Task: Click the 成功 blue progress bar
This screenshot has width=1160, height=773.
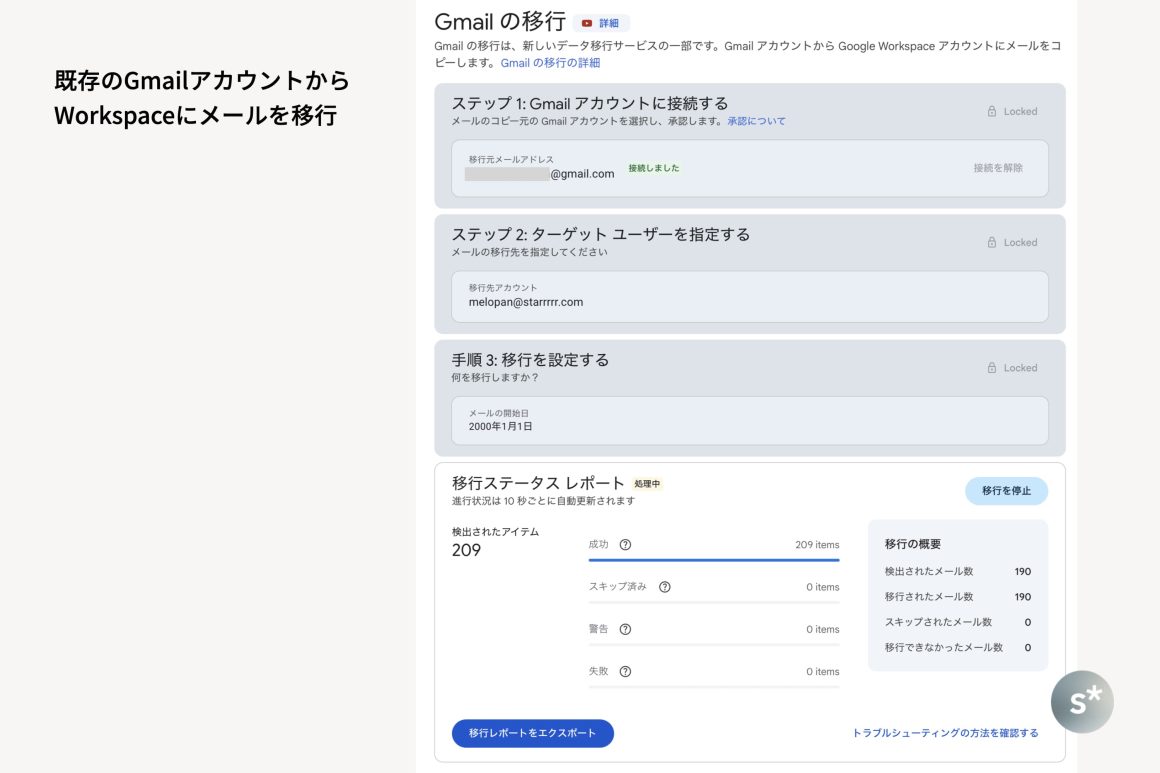Action: click(x=713, y=560)
